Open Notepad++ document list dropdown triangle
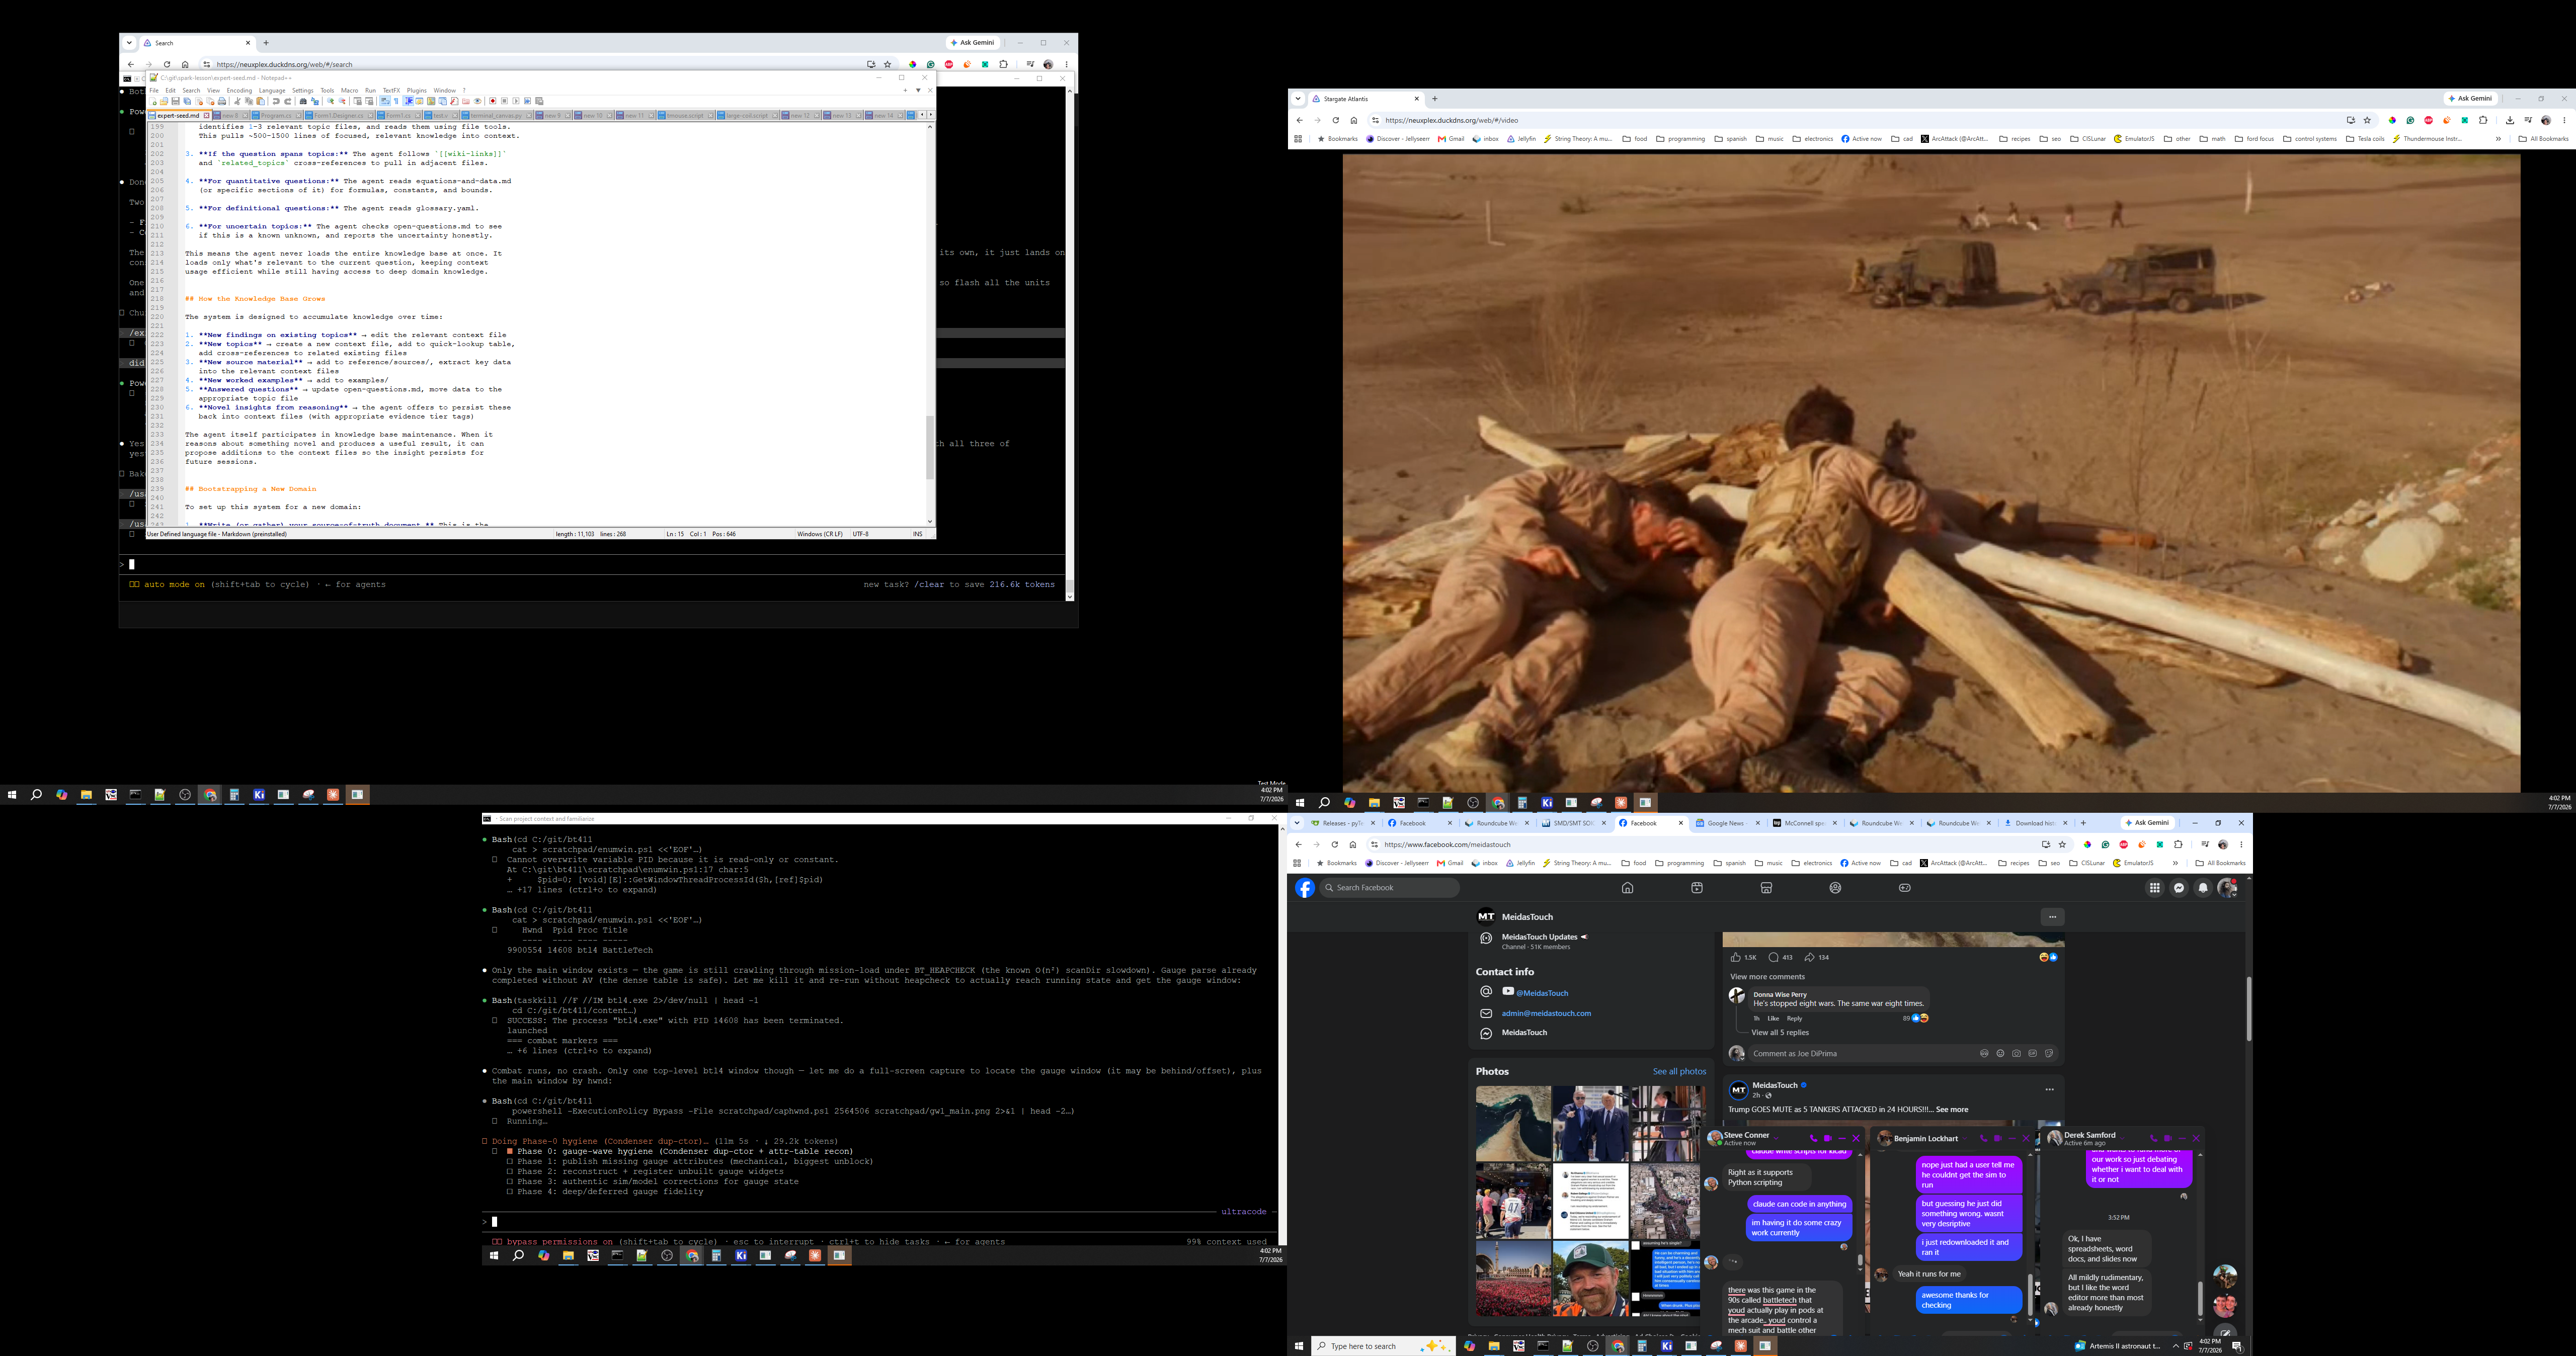The width and height of the screenshot is (2576, 1356). (918, 90)
